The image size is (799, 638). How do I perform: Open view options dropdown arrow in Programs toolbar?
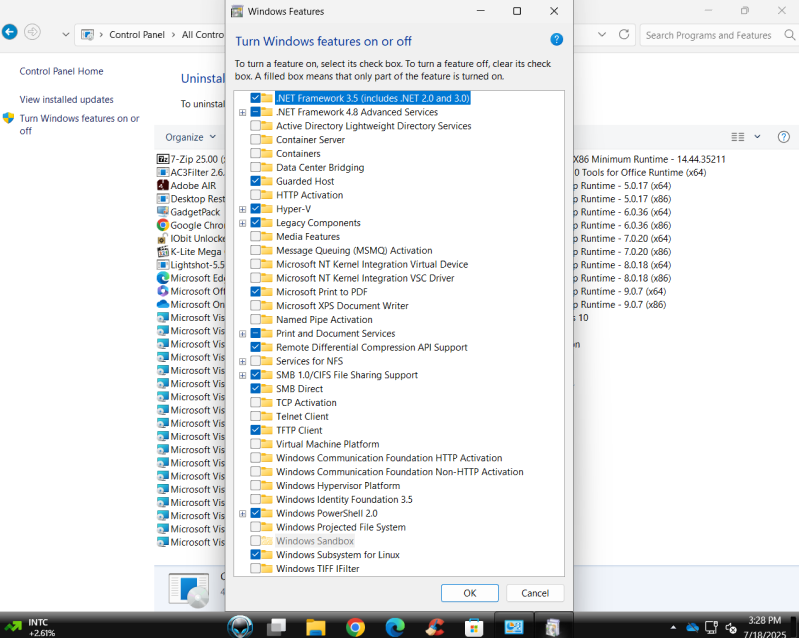(757, 137)
